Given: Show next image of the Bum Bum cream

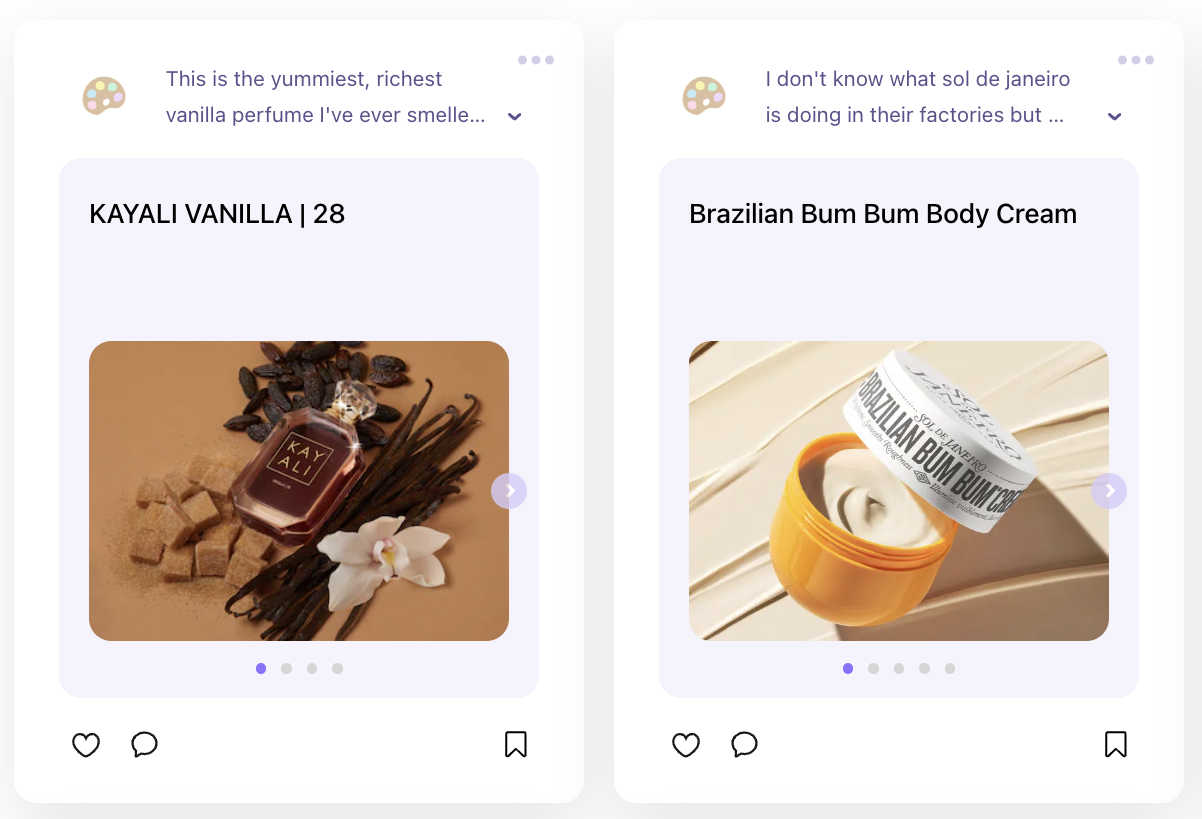Looking at the screenshot, I should click(1109, 491).
